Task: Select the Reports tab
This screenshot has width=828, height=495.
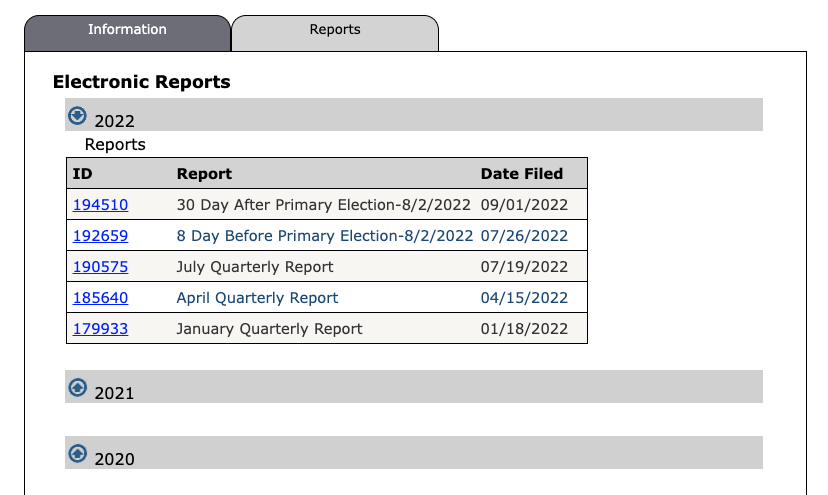Action: [335, 30]
